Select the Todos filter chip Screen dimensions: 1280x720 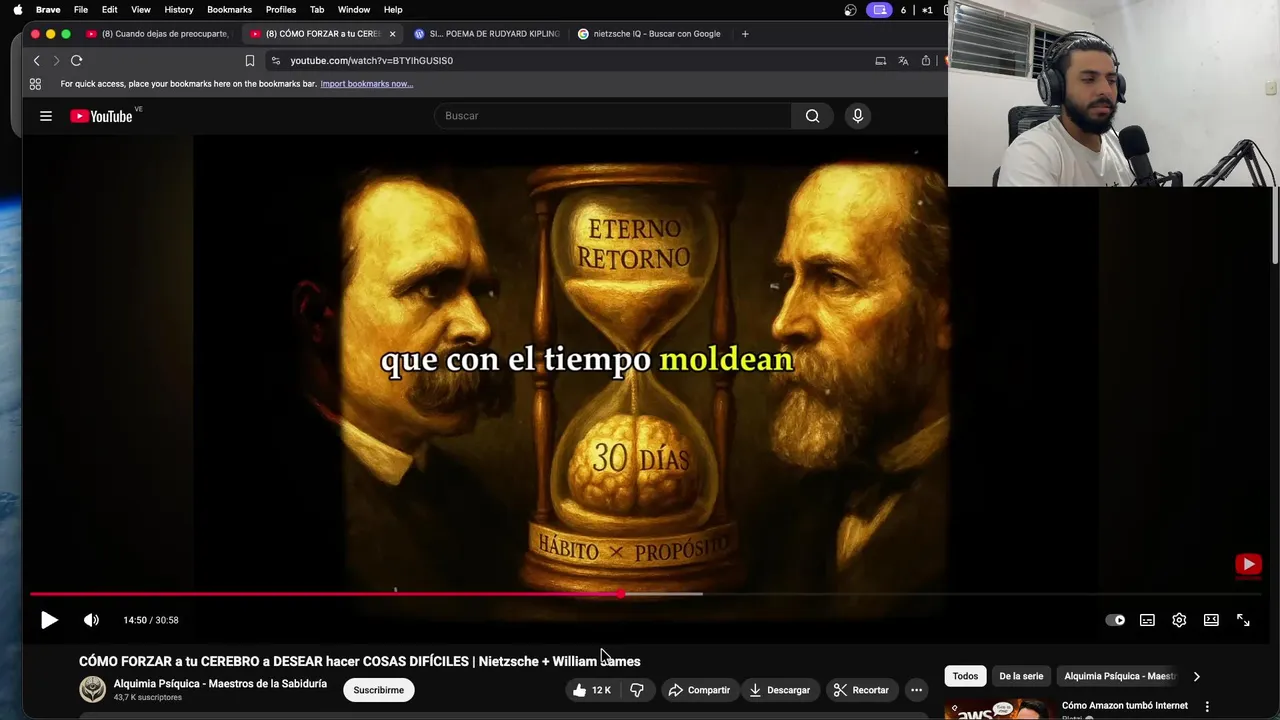(965, 676)
